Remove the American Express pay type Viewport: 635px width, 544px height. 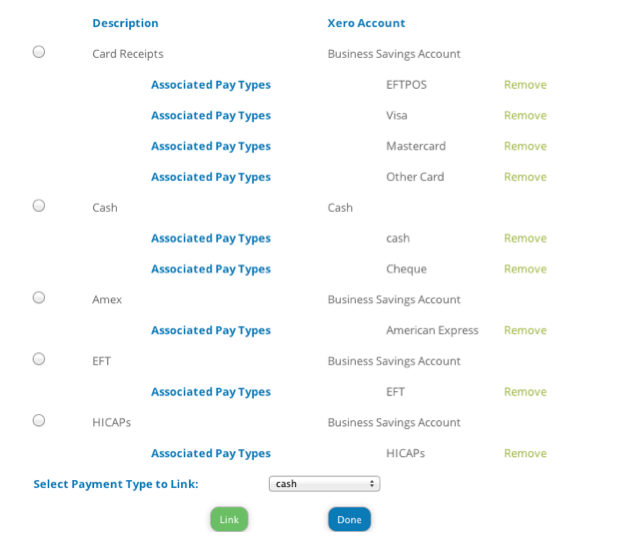(525, 331)
